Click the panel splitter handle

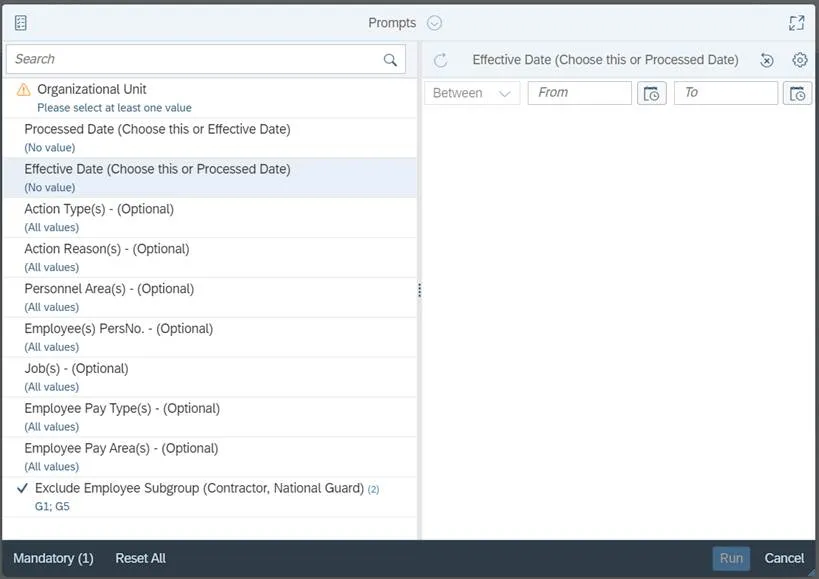(x=419, y=290)
